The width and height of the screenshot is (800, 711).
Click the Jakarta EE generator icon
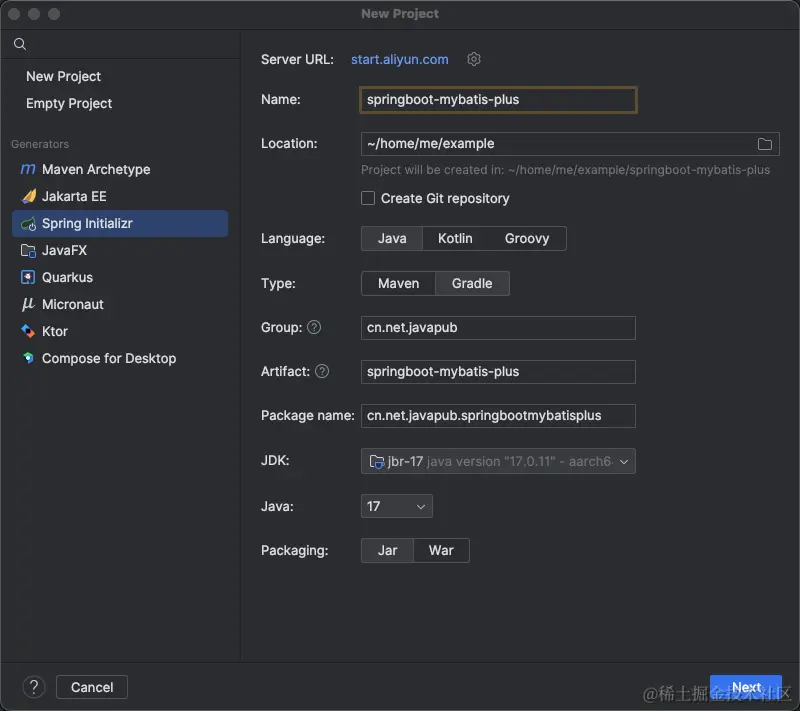tap(28, 197)
